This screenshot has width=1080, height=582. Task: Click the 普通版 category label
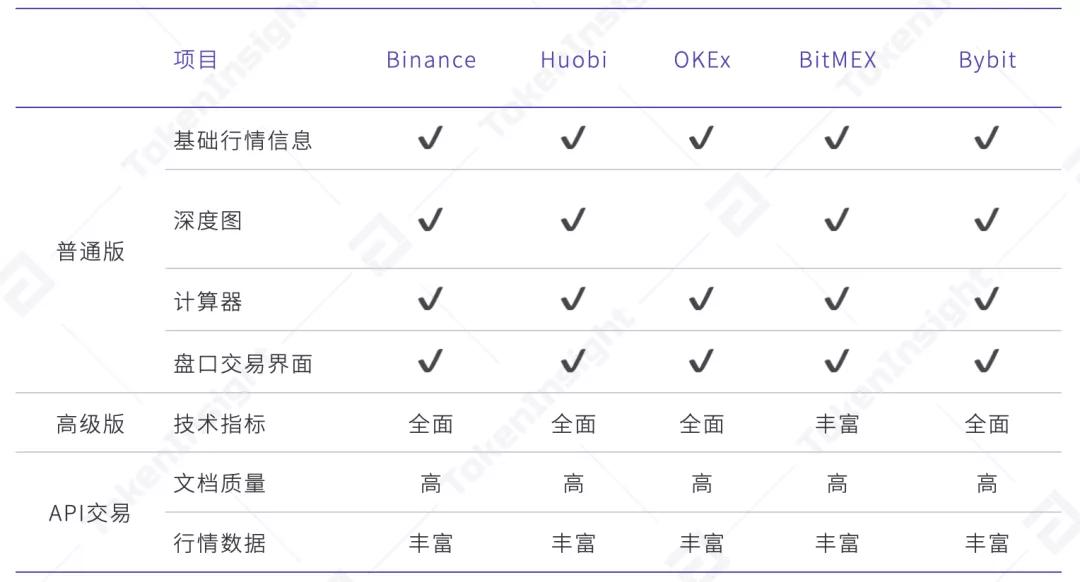tap(90, 251)
